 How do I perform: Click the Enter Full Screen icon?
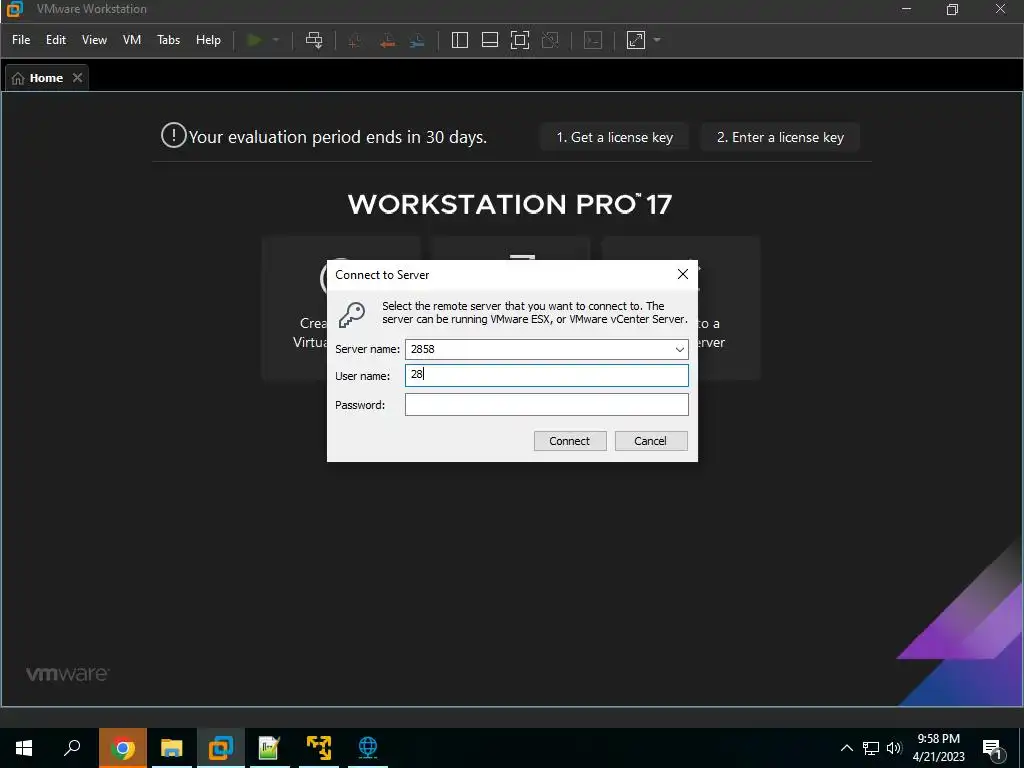pyautogui.click(x=520, y=40)
